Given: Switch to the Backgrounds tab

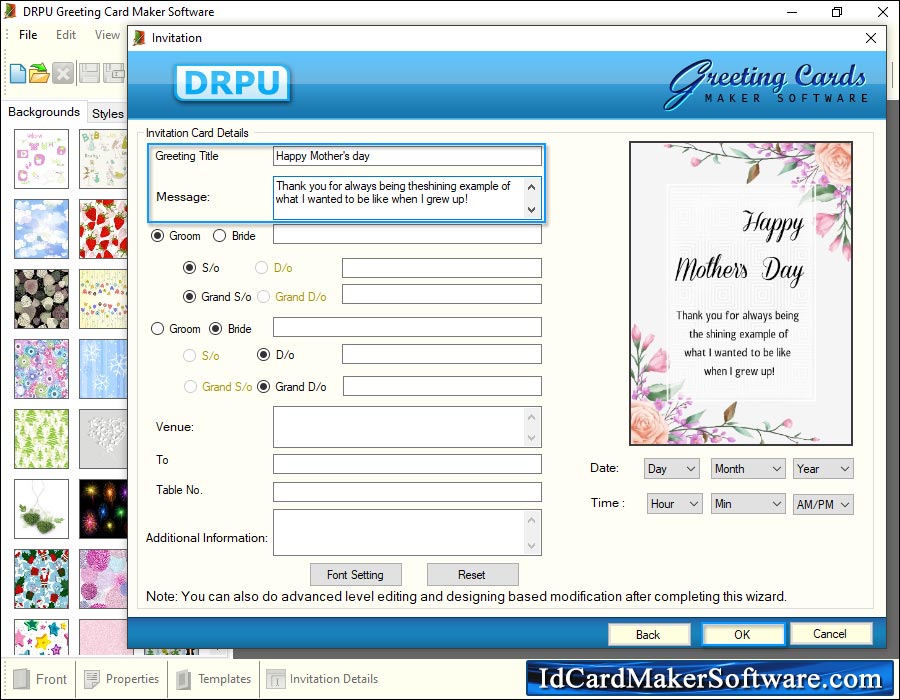Looking at the screenshot, I should 44,112.
